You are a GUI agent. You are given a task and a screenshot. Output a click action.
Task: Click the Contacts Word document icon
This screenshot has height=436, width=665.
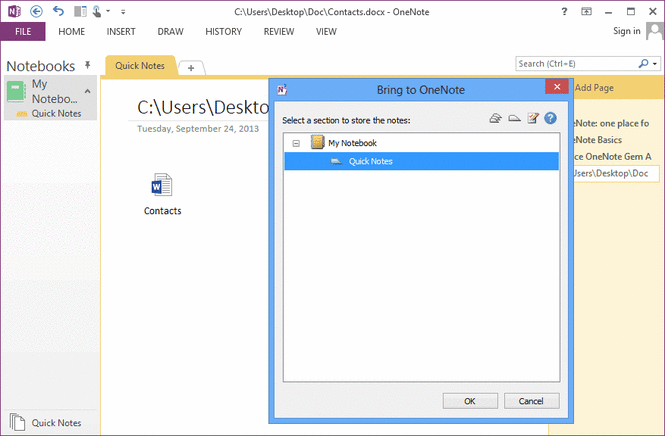click(x=162, y=184)
